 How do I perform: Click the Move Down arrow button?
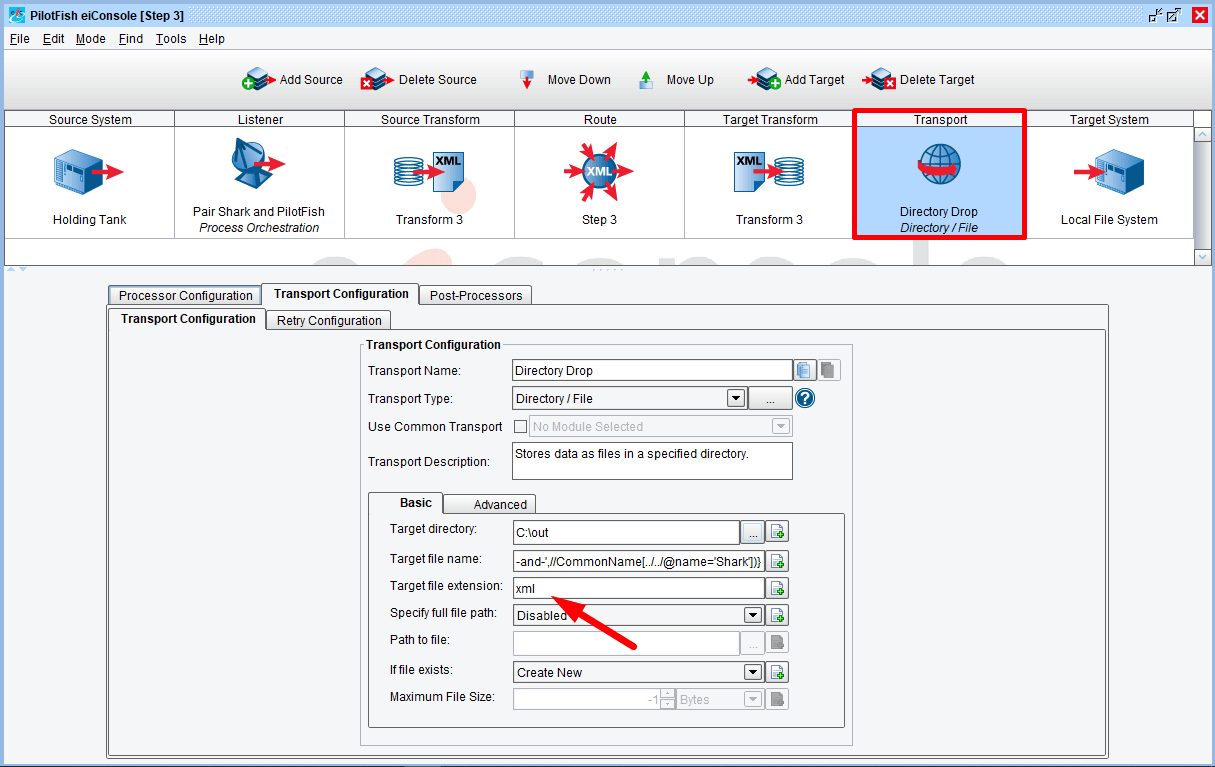point(565,80)
